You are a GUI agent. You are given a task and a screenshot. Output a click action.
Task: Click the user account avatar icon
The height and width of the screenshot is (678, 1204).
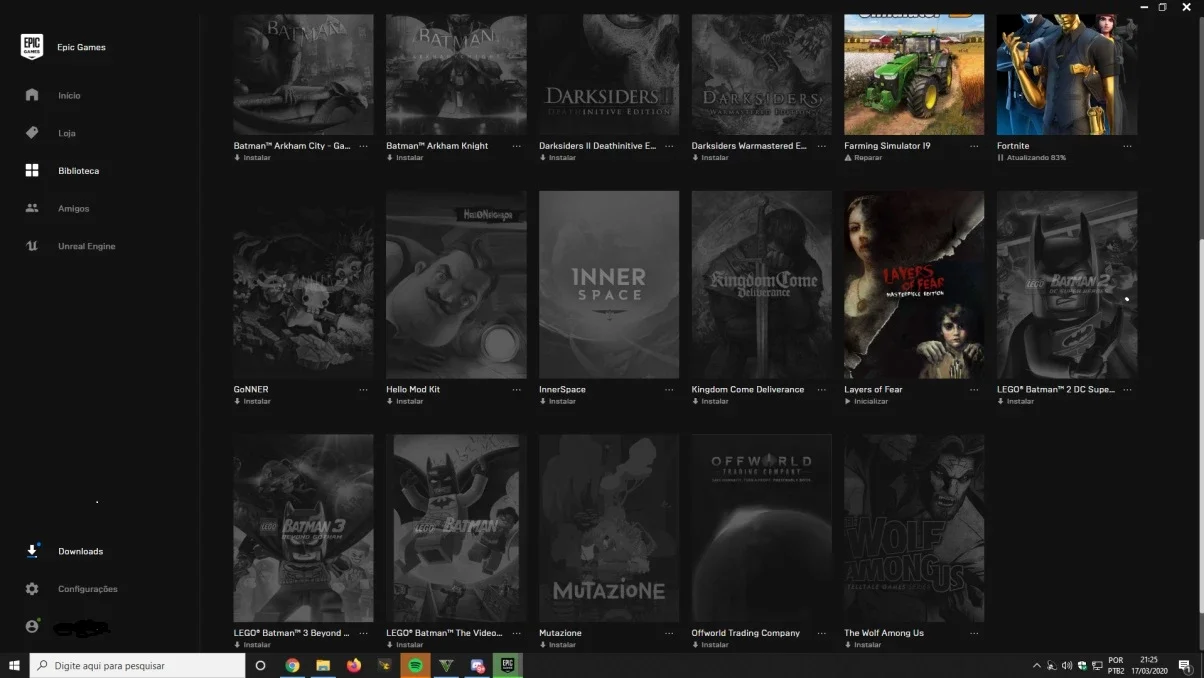point(32,626)
